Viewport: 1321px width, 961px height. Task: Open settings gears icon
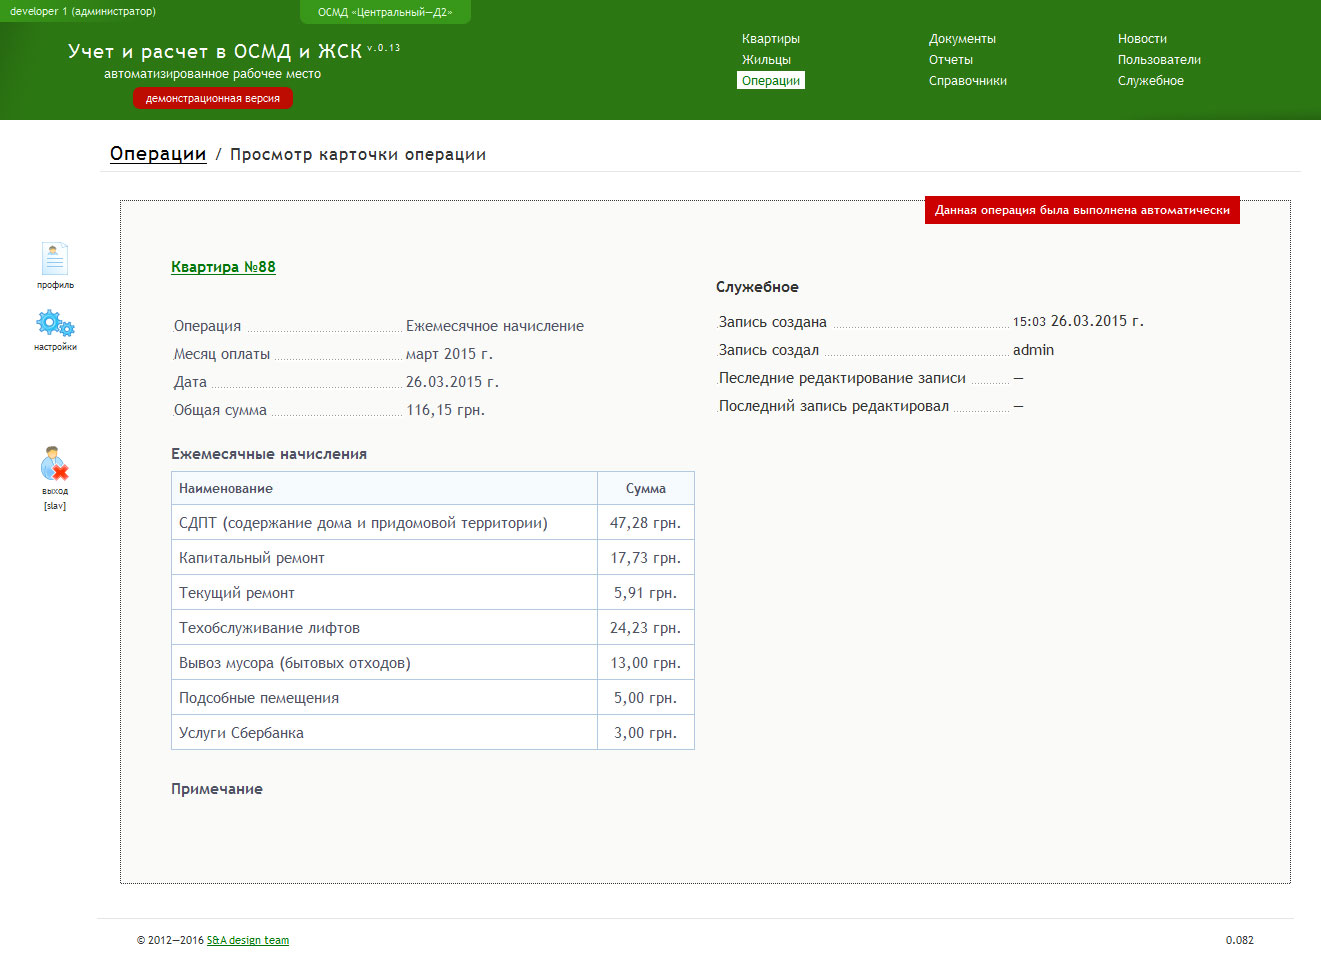click(x=55, y=324)
